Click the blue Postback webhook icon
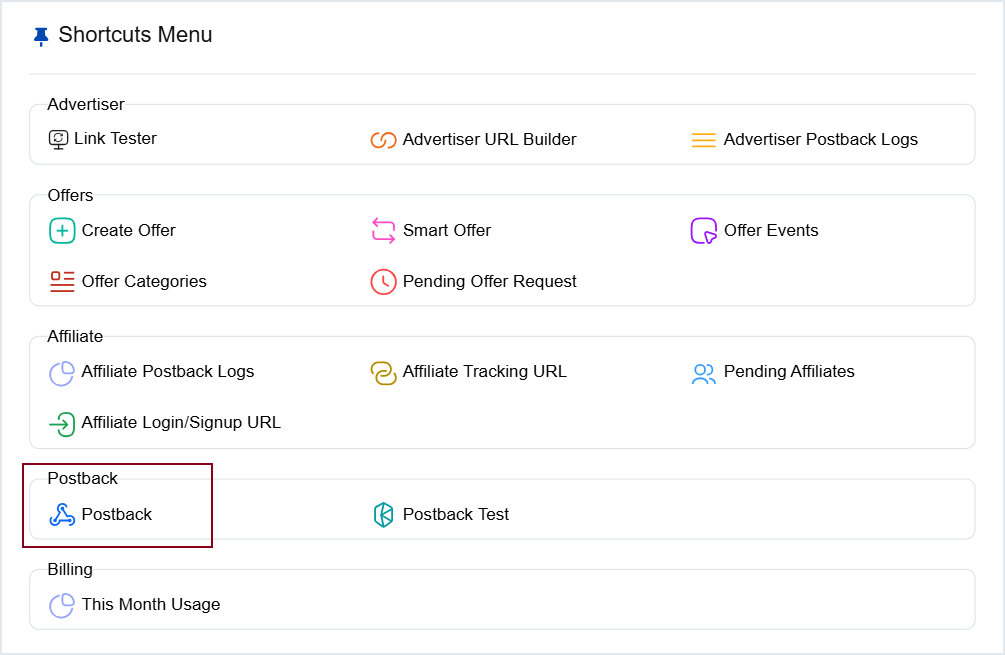This screenshot has width=1005, height=655. 62,515
